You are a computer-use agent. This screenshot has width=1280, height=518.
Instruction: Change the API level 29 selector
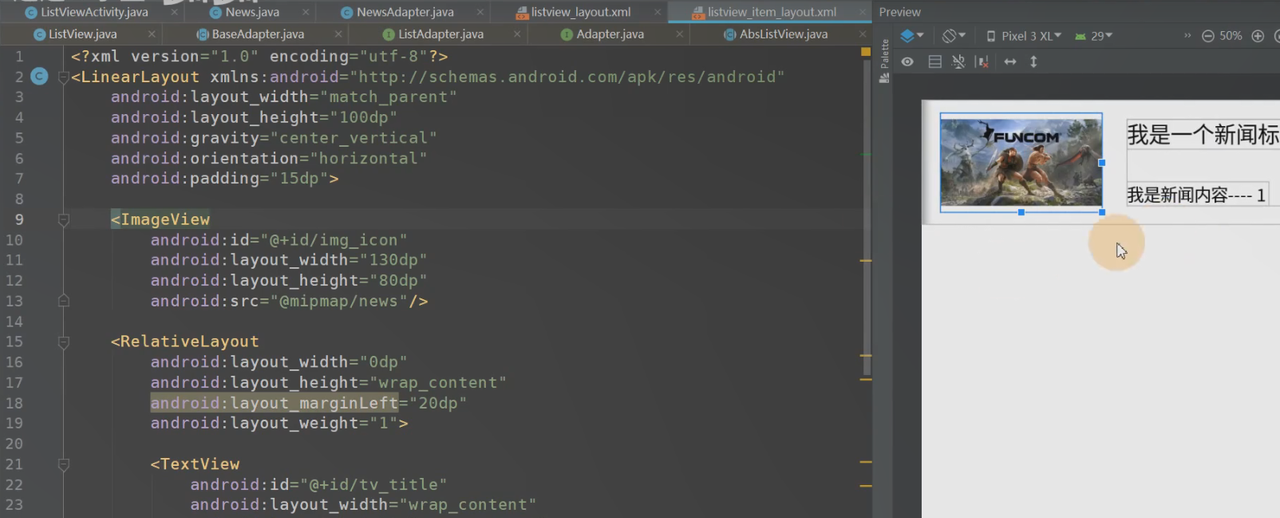(1093, 36)
